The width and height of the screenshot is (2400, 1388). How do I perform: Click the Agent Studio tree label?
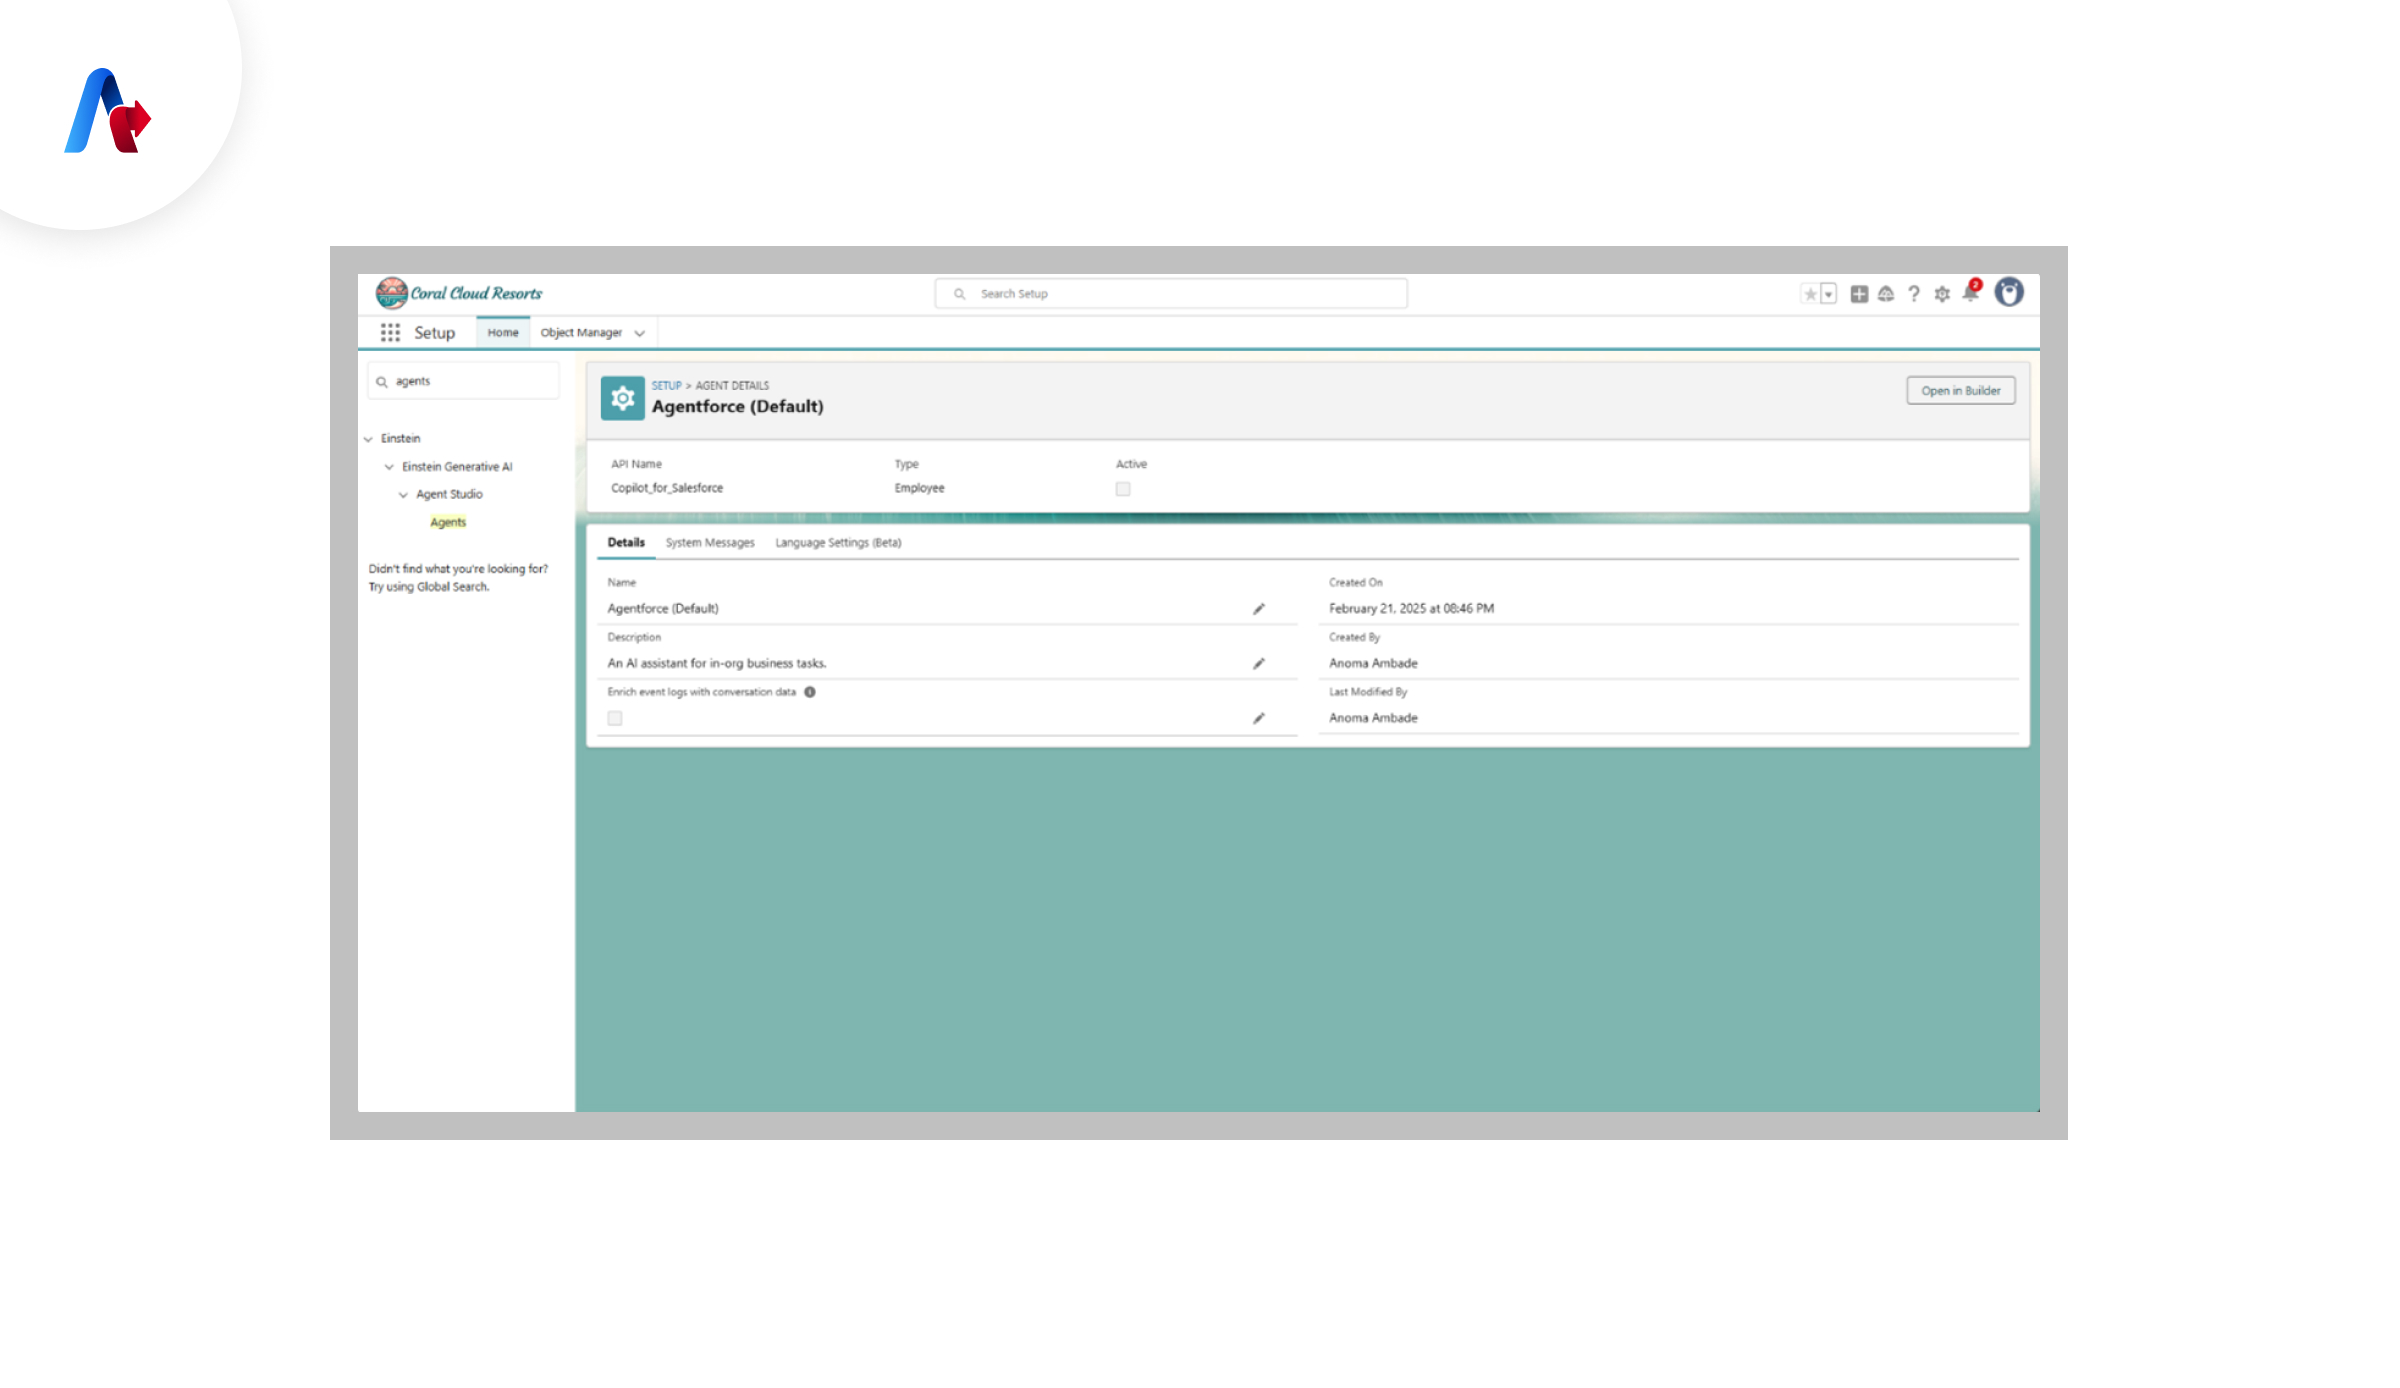point(449,495)
